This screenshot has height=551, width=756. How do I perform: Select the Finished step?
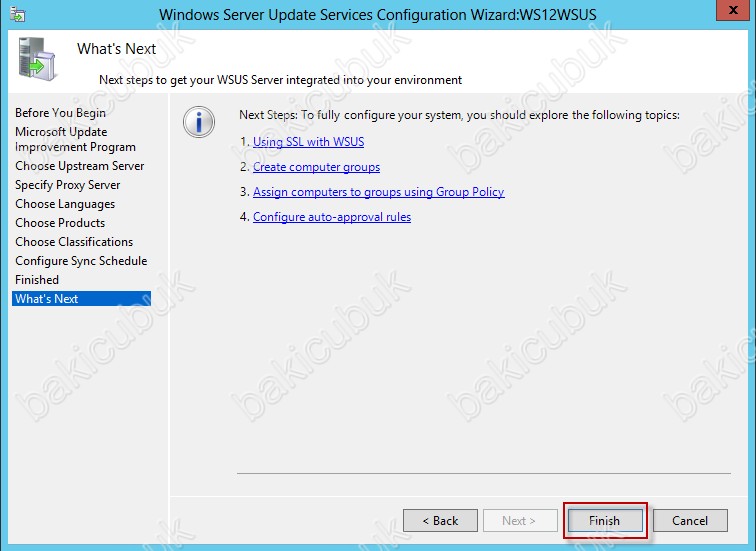click(x=37, y=280)
